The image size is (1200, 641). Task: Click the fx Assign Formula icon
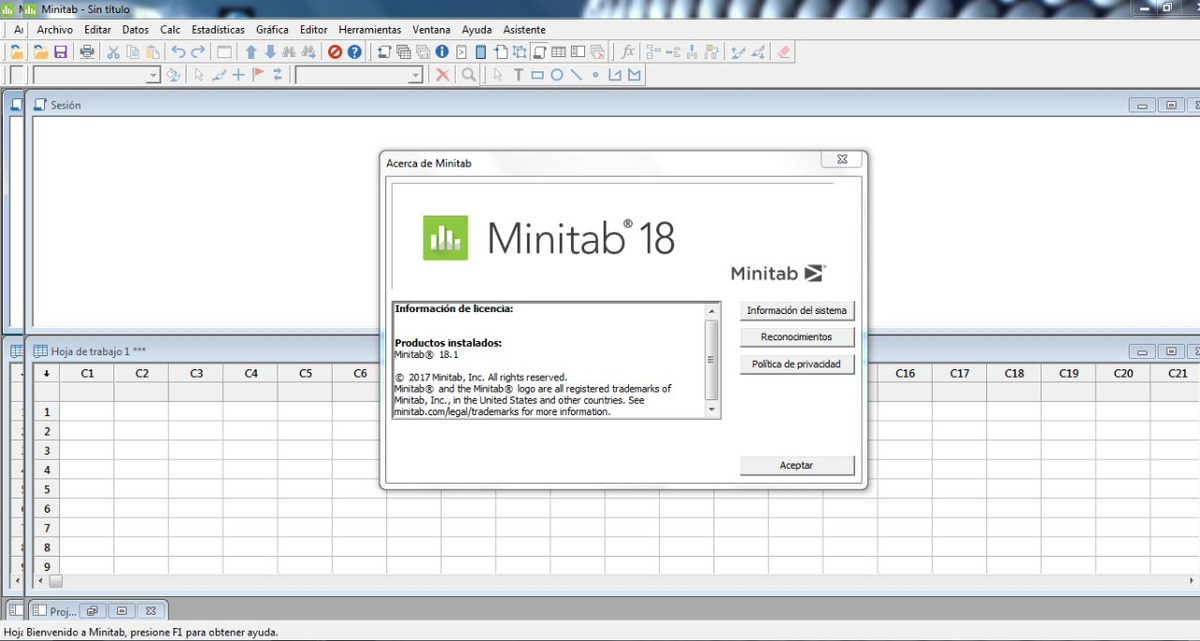coord(627,52)
